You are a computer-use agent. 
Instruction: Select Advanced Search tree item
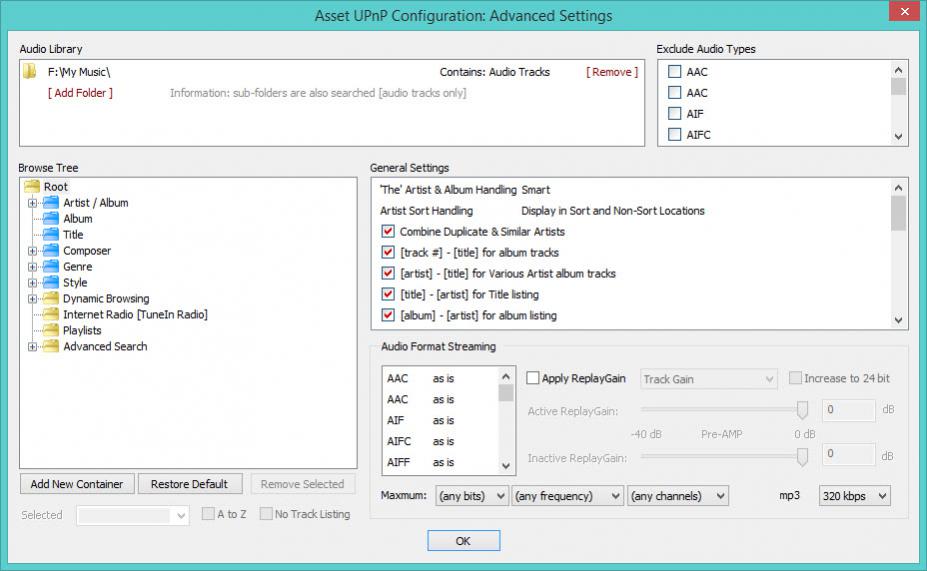105,347
